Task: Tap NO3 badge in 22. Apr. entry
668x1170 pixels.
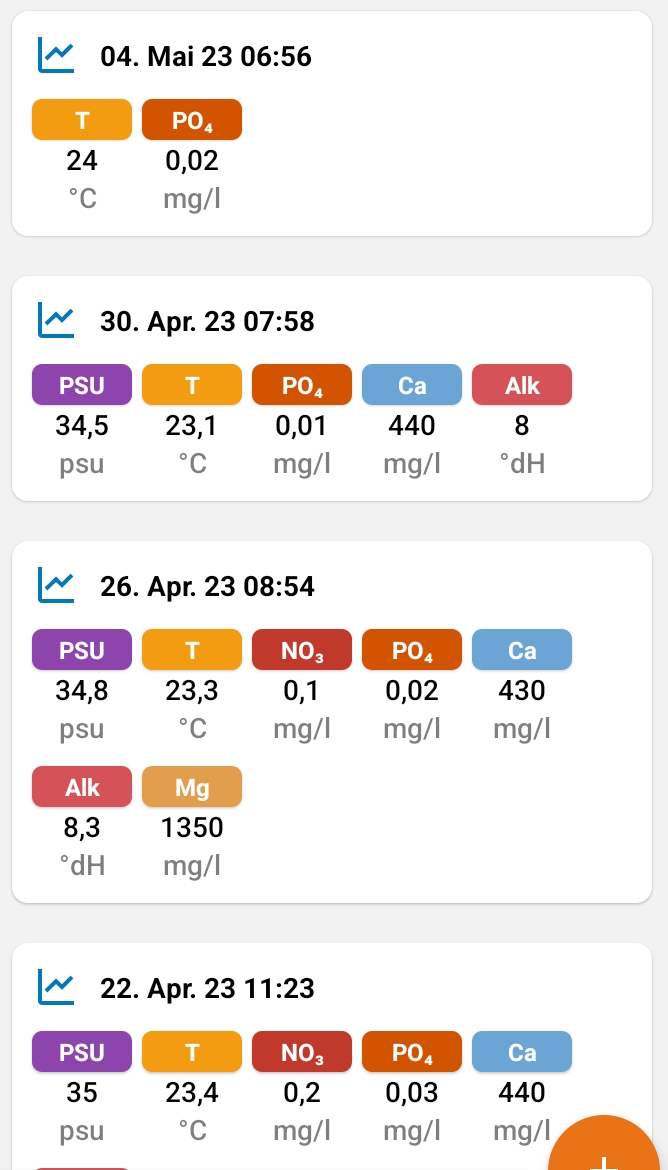Action: coord(302,1052)
